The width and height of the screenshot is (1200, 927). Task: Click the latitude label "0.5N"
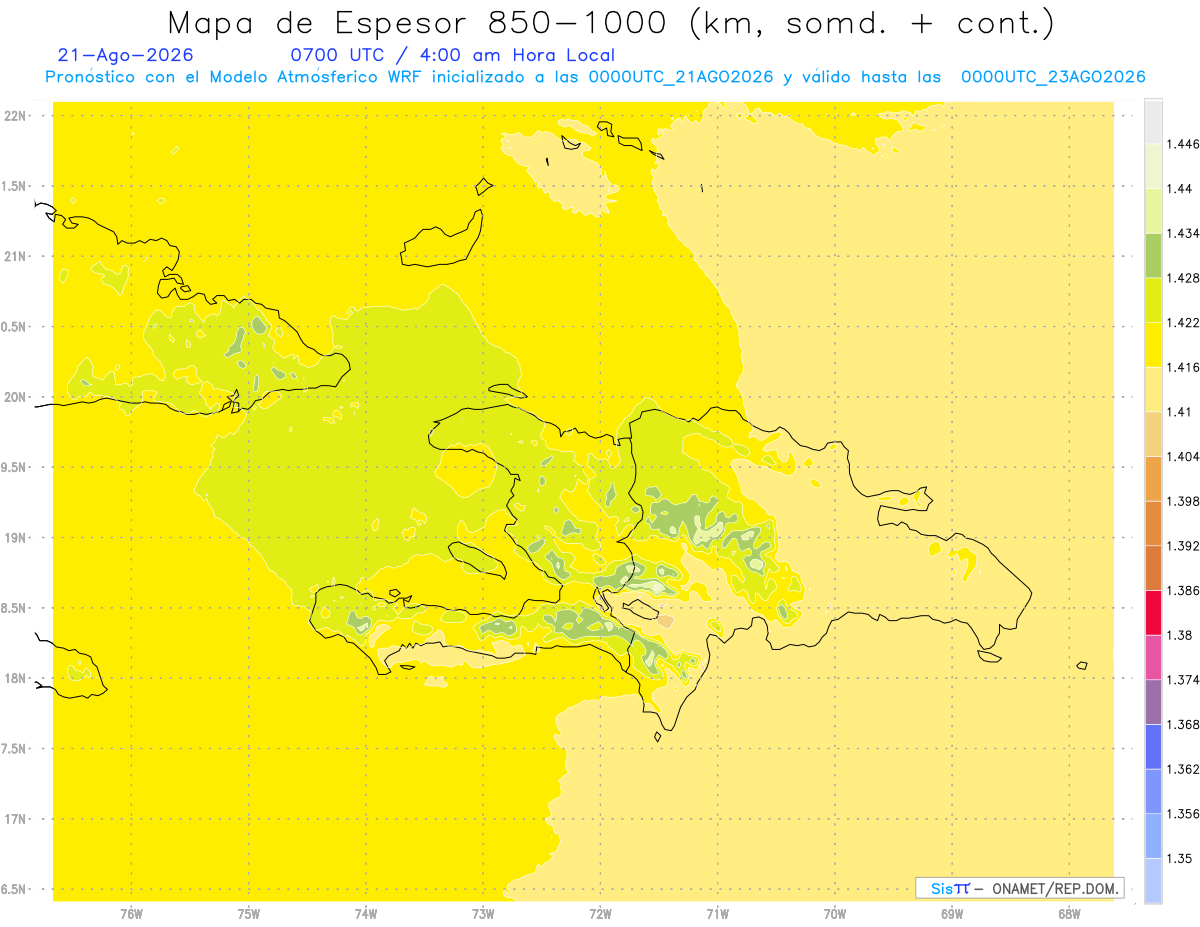click(x=15, y=327)
